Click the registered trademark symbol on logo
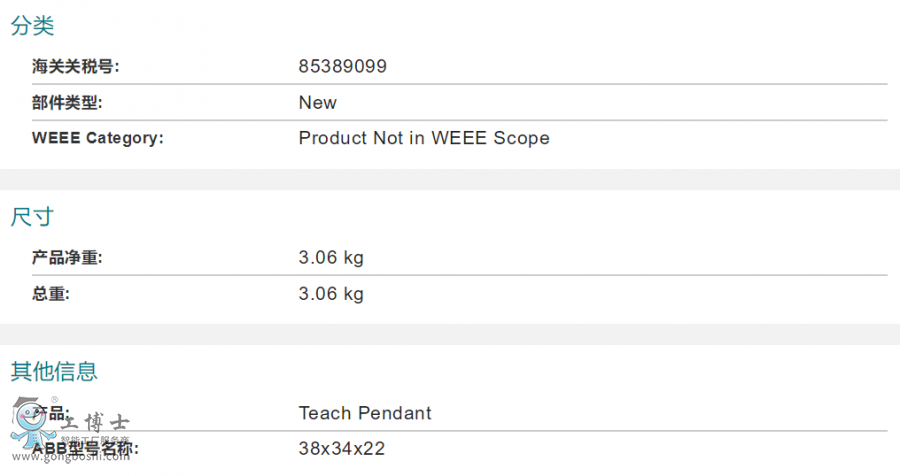This screenshot has width=900, height=476. 54,400
